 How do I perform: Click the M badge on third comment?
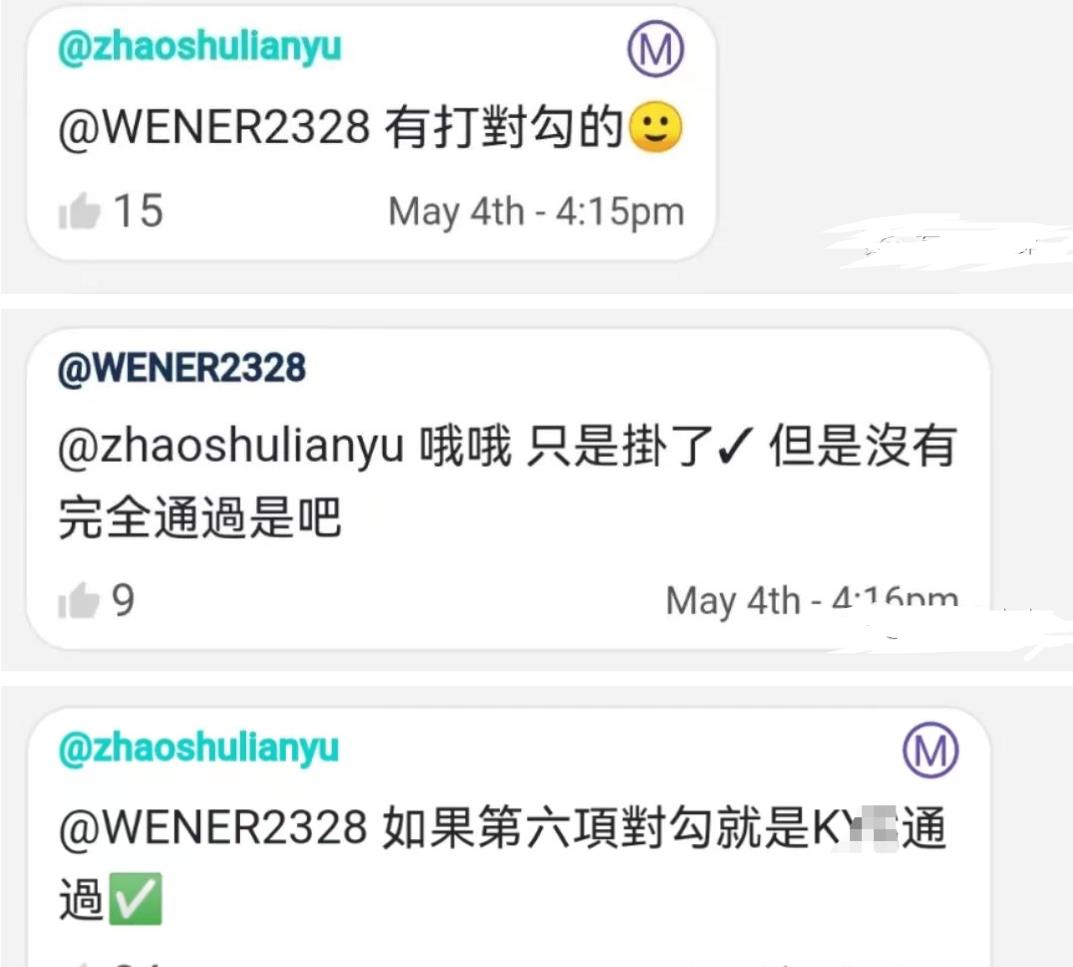click(930, 749)
